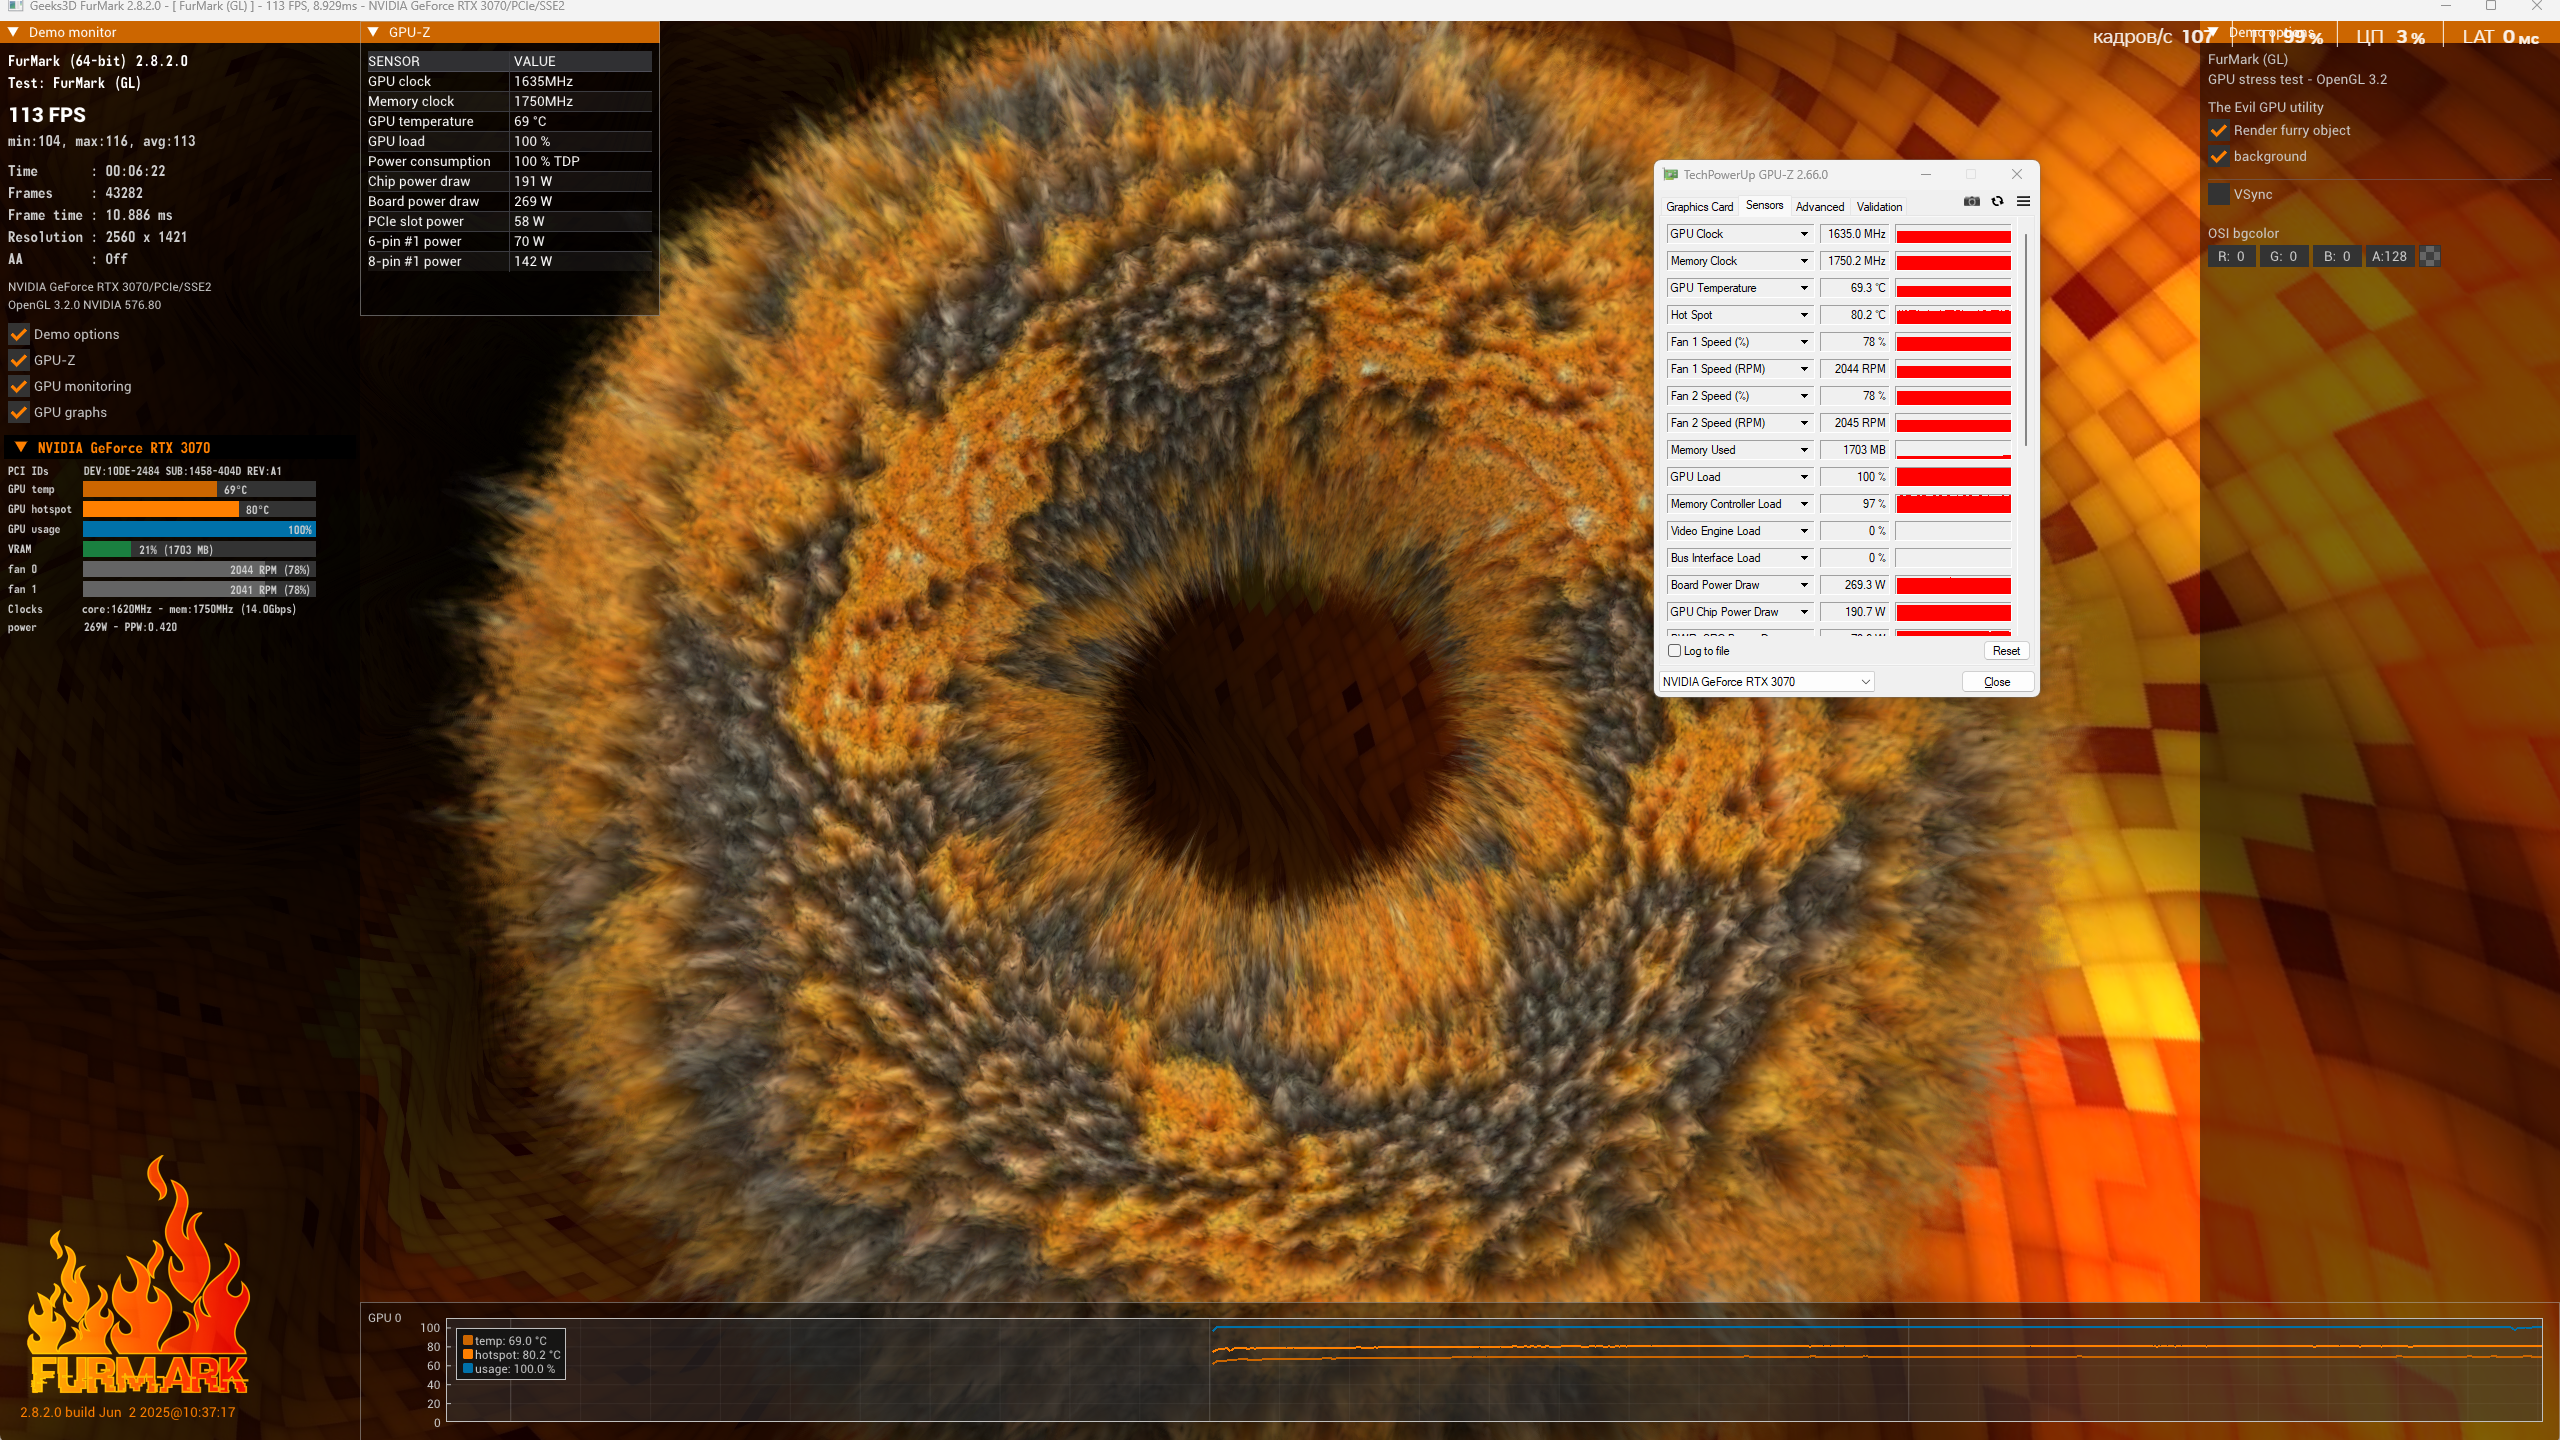The image size is (2560, 1440).
Task: Open the Fan 1 Speed (%) dropdown
Action: pos(1804,342)
